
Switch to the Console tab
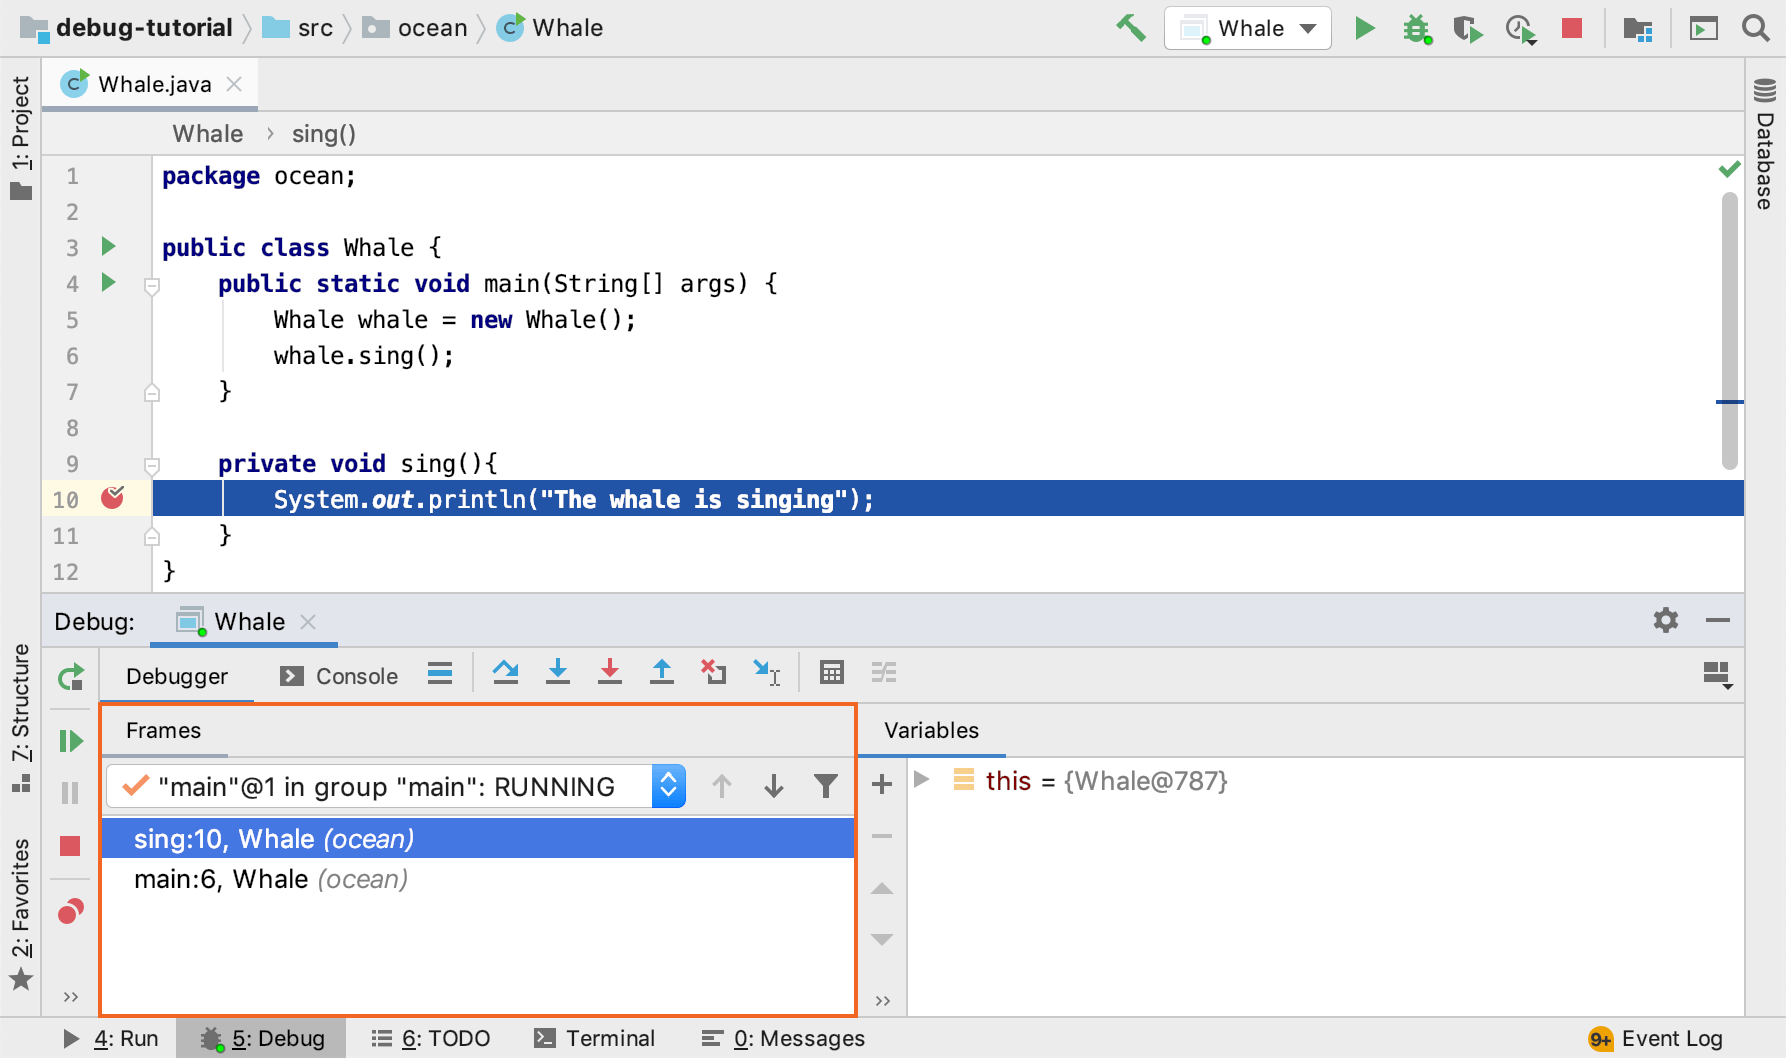[x=340, y=677]
